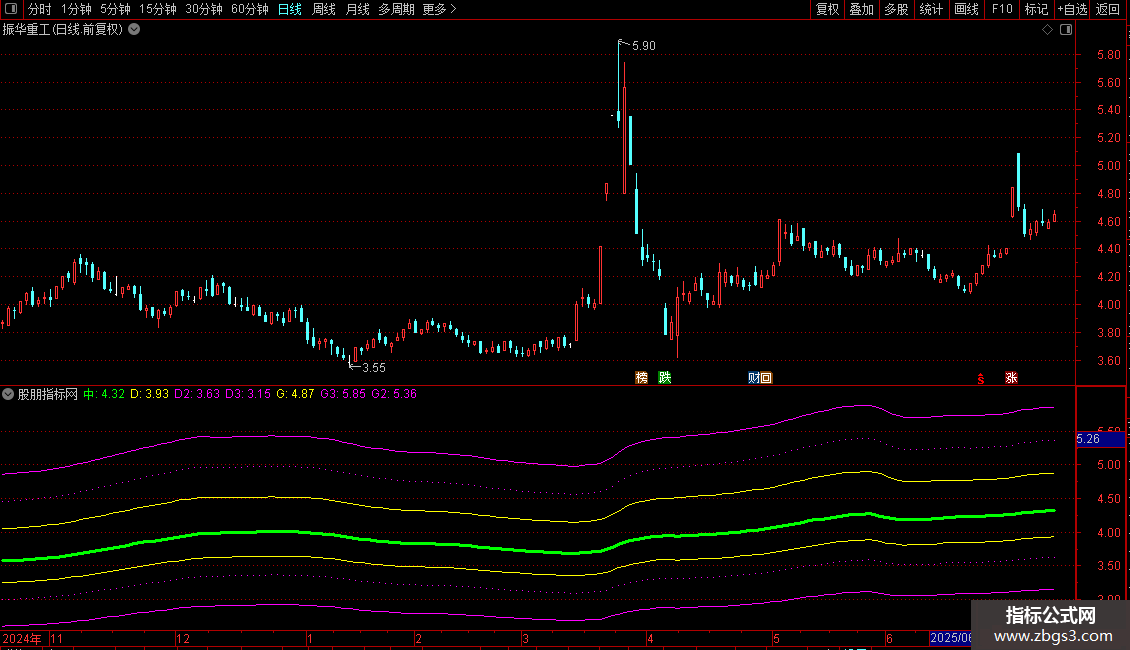The height and width of the screenshot is (650, 1130).
Task: Open the 股朋指标网 indicator dropdown
Action: coord(8,394)
